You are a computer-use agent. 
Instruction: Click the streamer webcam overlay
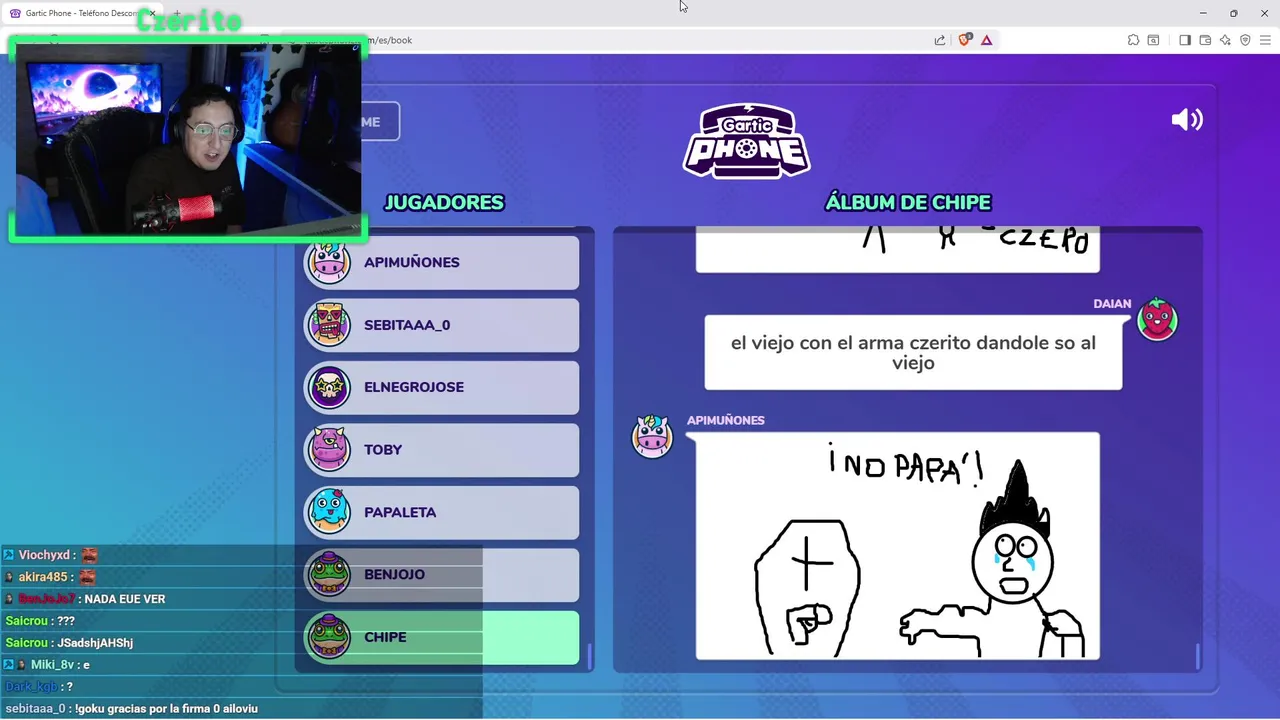(x=188, y=140)
